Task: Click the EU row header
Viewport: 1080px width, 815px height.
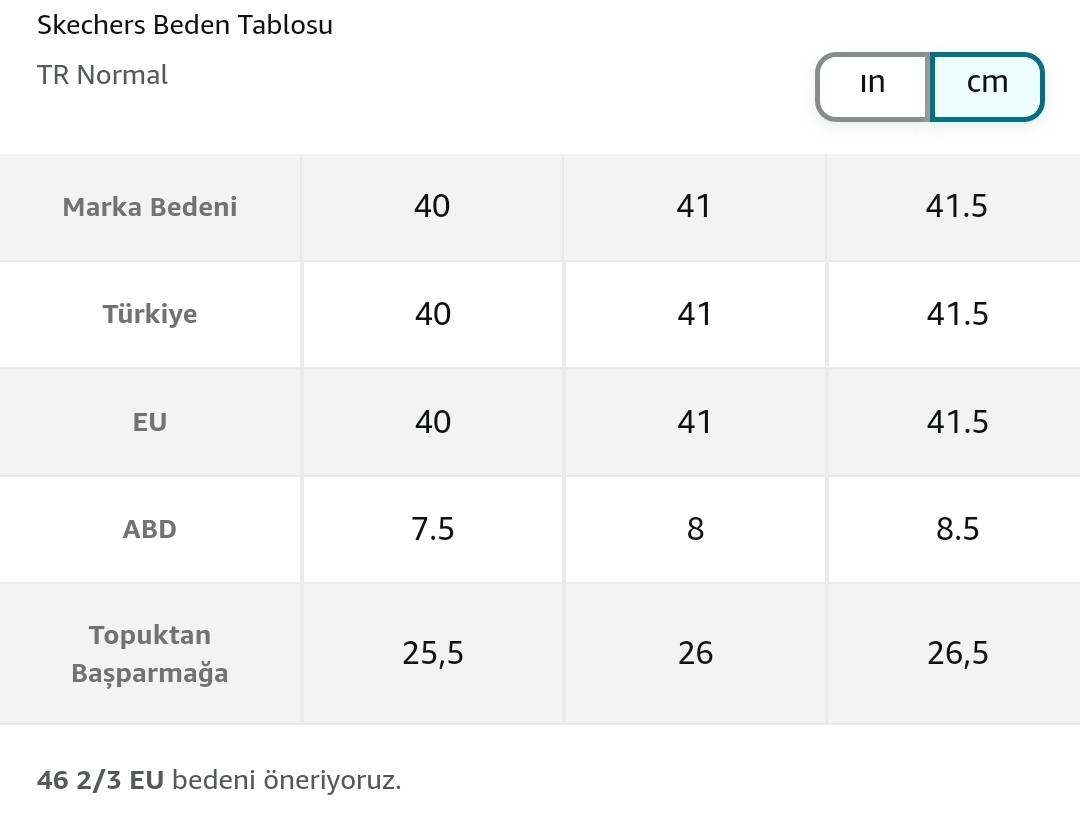Action: (150, 422)
